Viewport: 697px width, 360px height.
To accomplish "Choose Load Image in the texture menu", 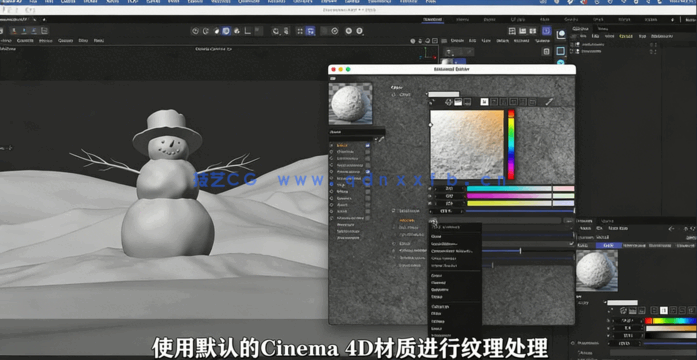I will 444,244.
